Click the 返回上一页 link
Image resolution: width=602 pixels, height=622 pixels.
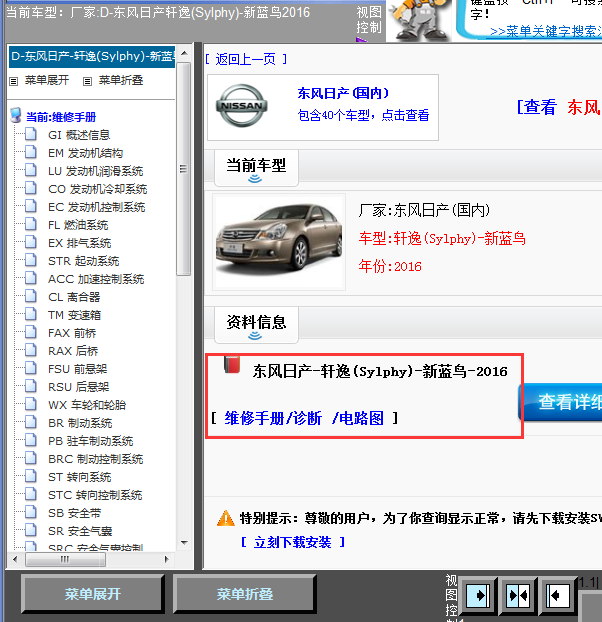coord(246,60)
